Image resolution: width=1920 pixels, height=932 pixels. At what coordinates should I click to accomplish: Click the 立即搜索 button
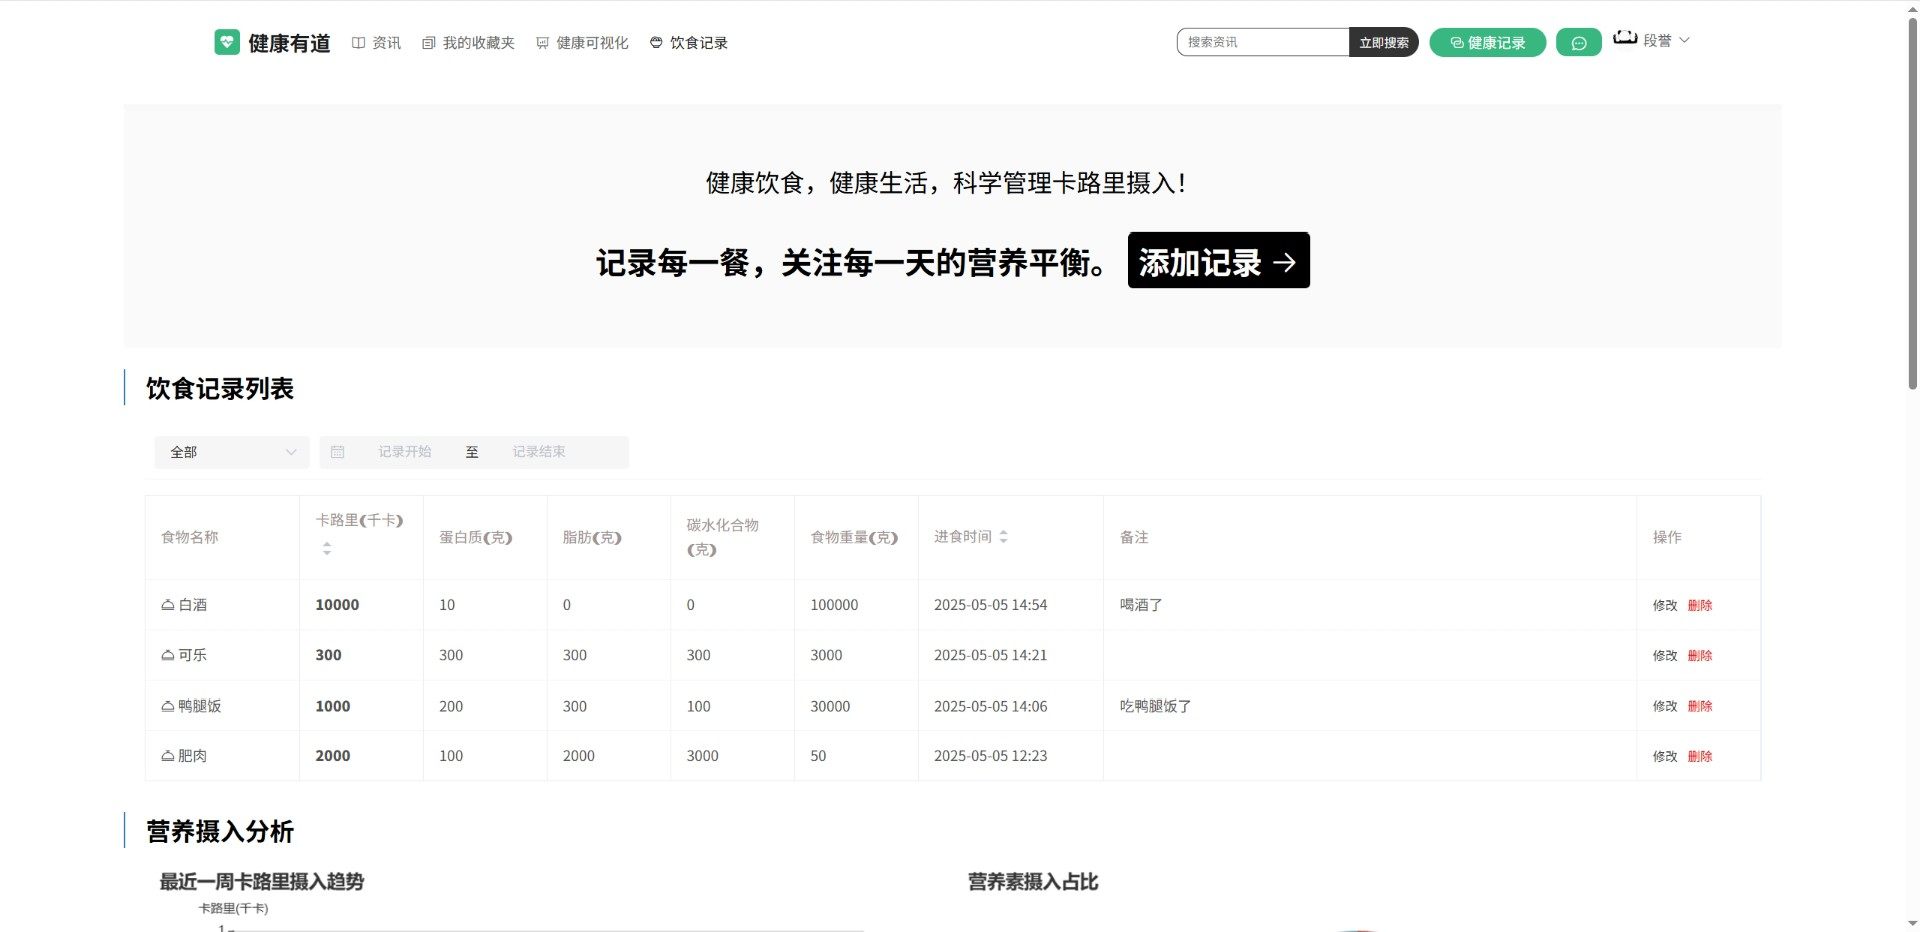point(1383,42)
